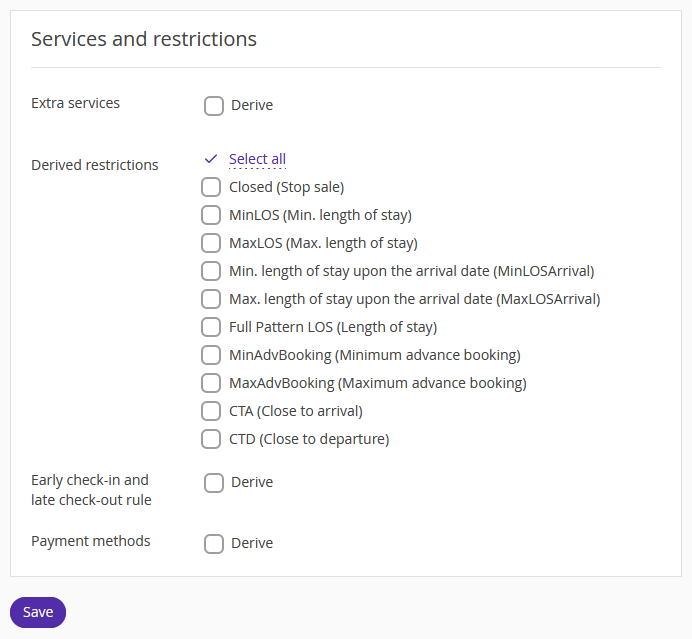Click the MinLOS (Min. length of stay) label

click(320, 215)
